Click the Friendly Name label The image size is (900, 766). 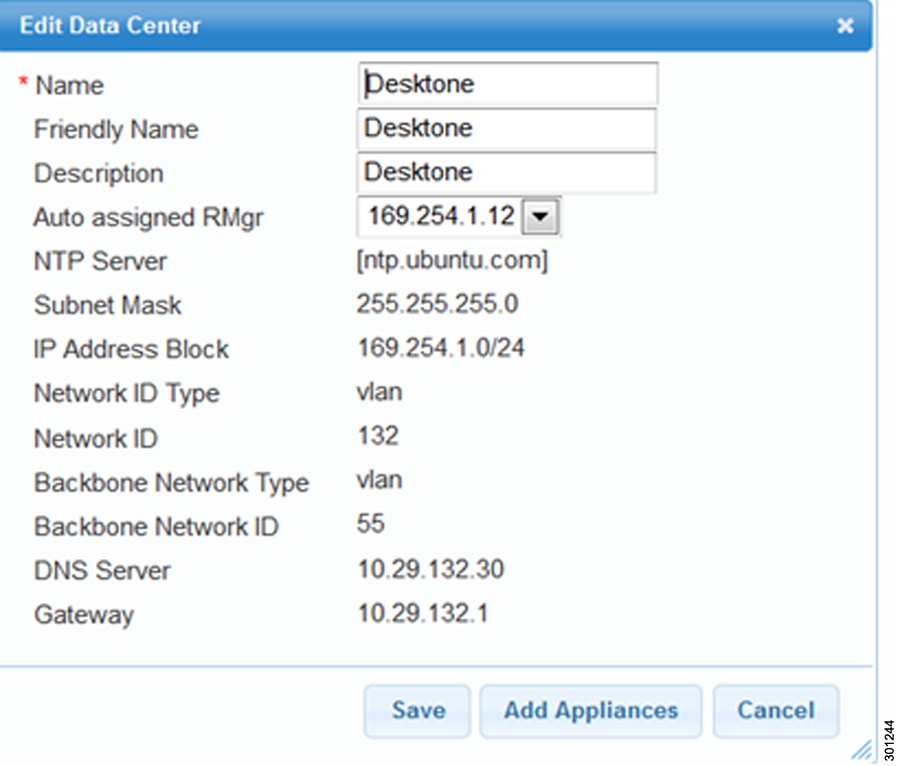(117, 130)
